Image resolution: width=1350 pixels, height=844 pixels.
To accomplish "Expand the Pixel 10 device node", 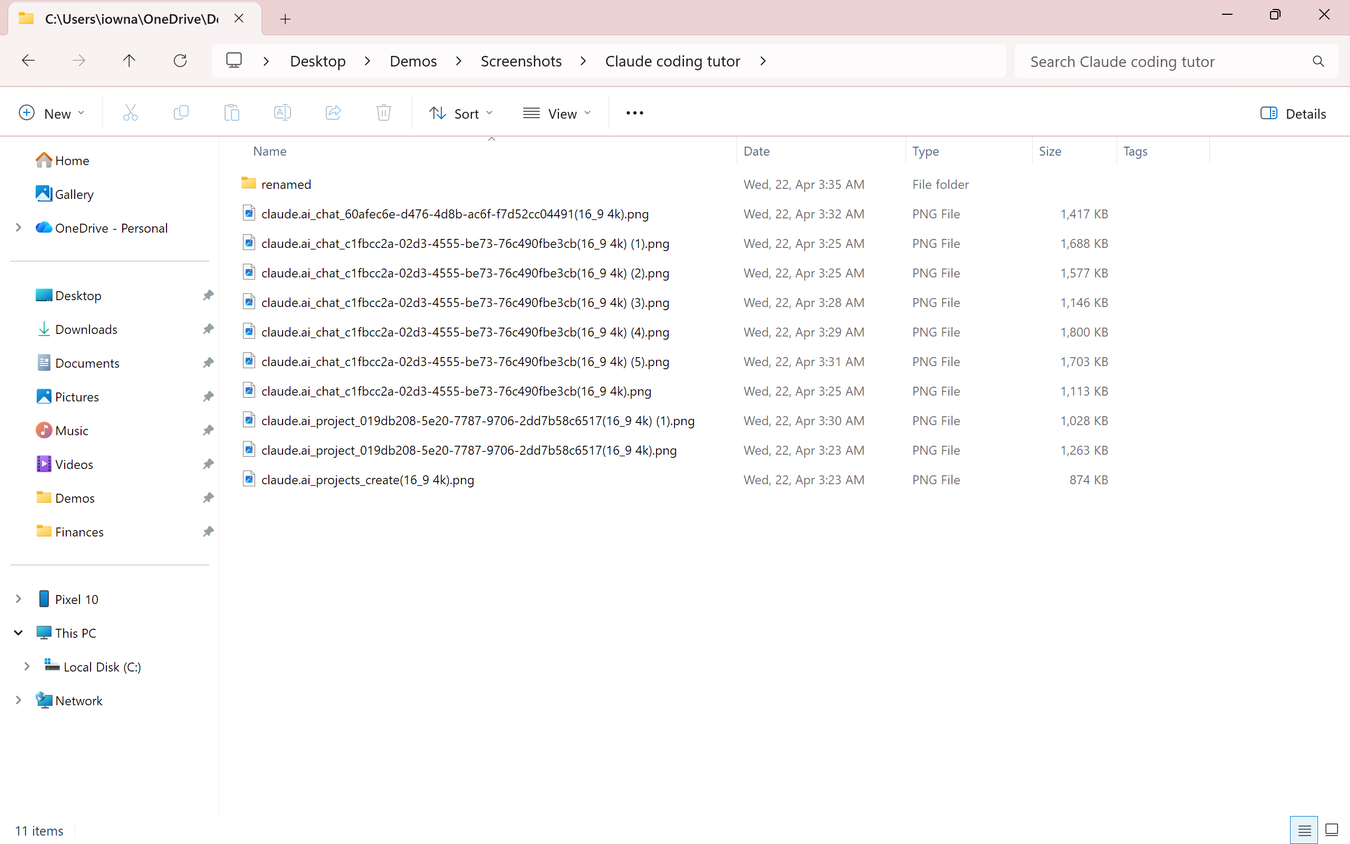I will (18, 599).
